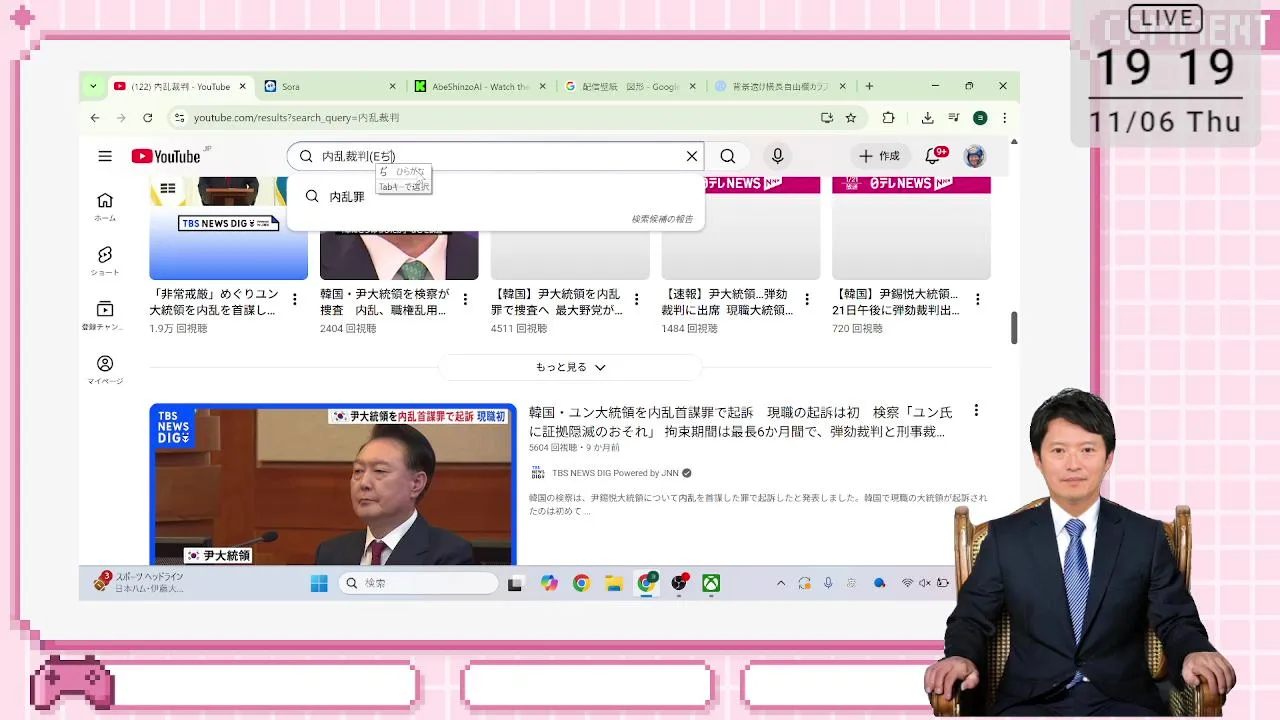The image size is (1280, 720).
Task: Click 検索候補の報告 link
Action: coord(662,219)
